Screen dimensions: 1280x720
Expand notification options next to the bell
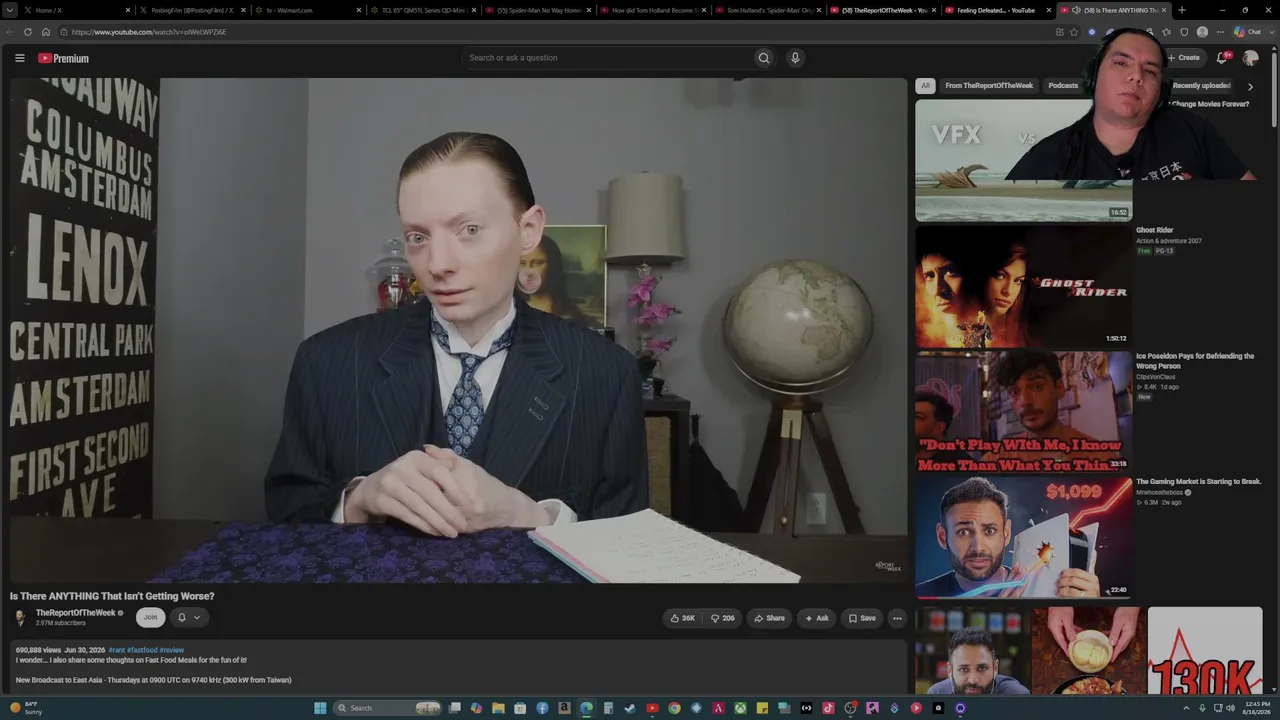pyautogui.click(x=197, y=618)
